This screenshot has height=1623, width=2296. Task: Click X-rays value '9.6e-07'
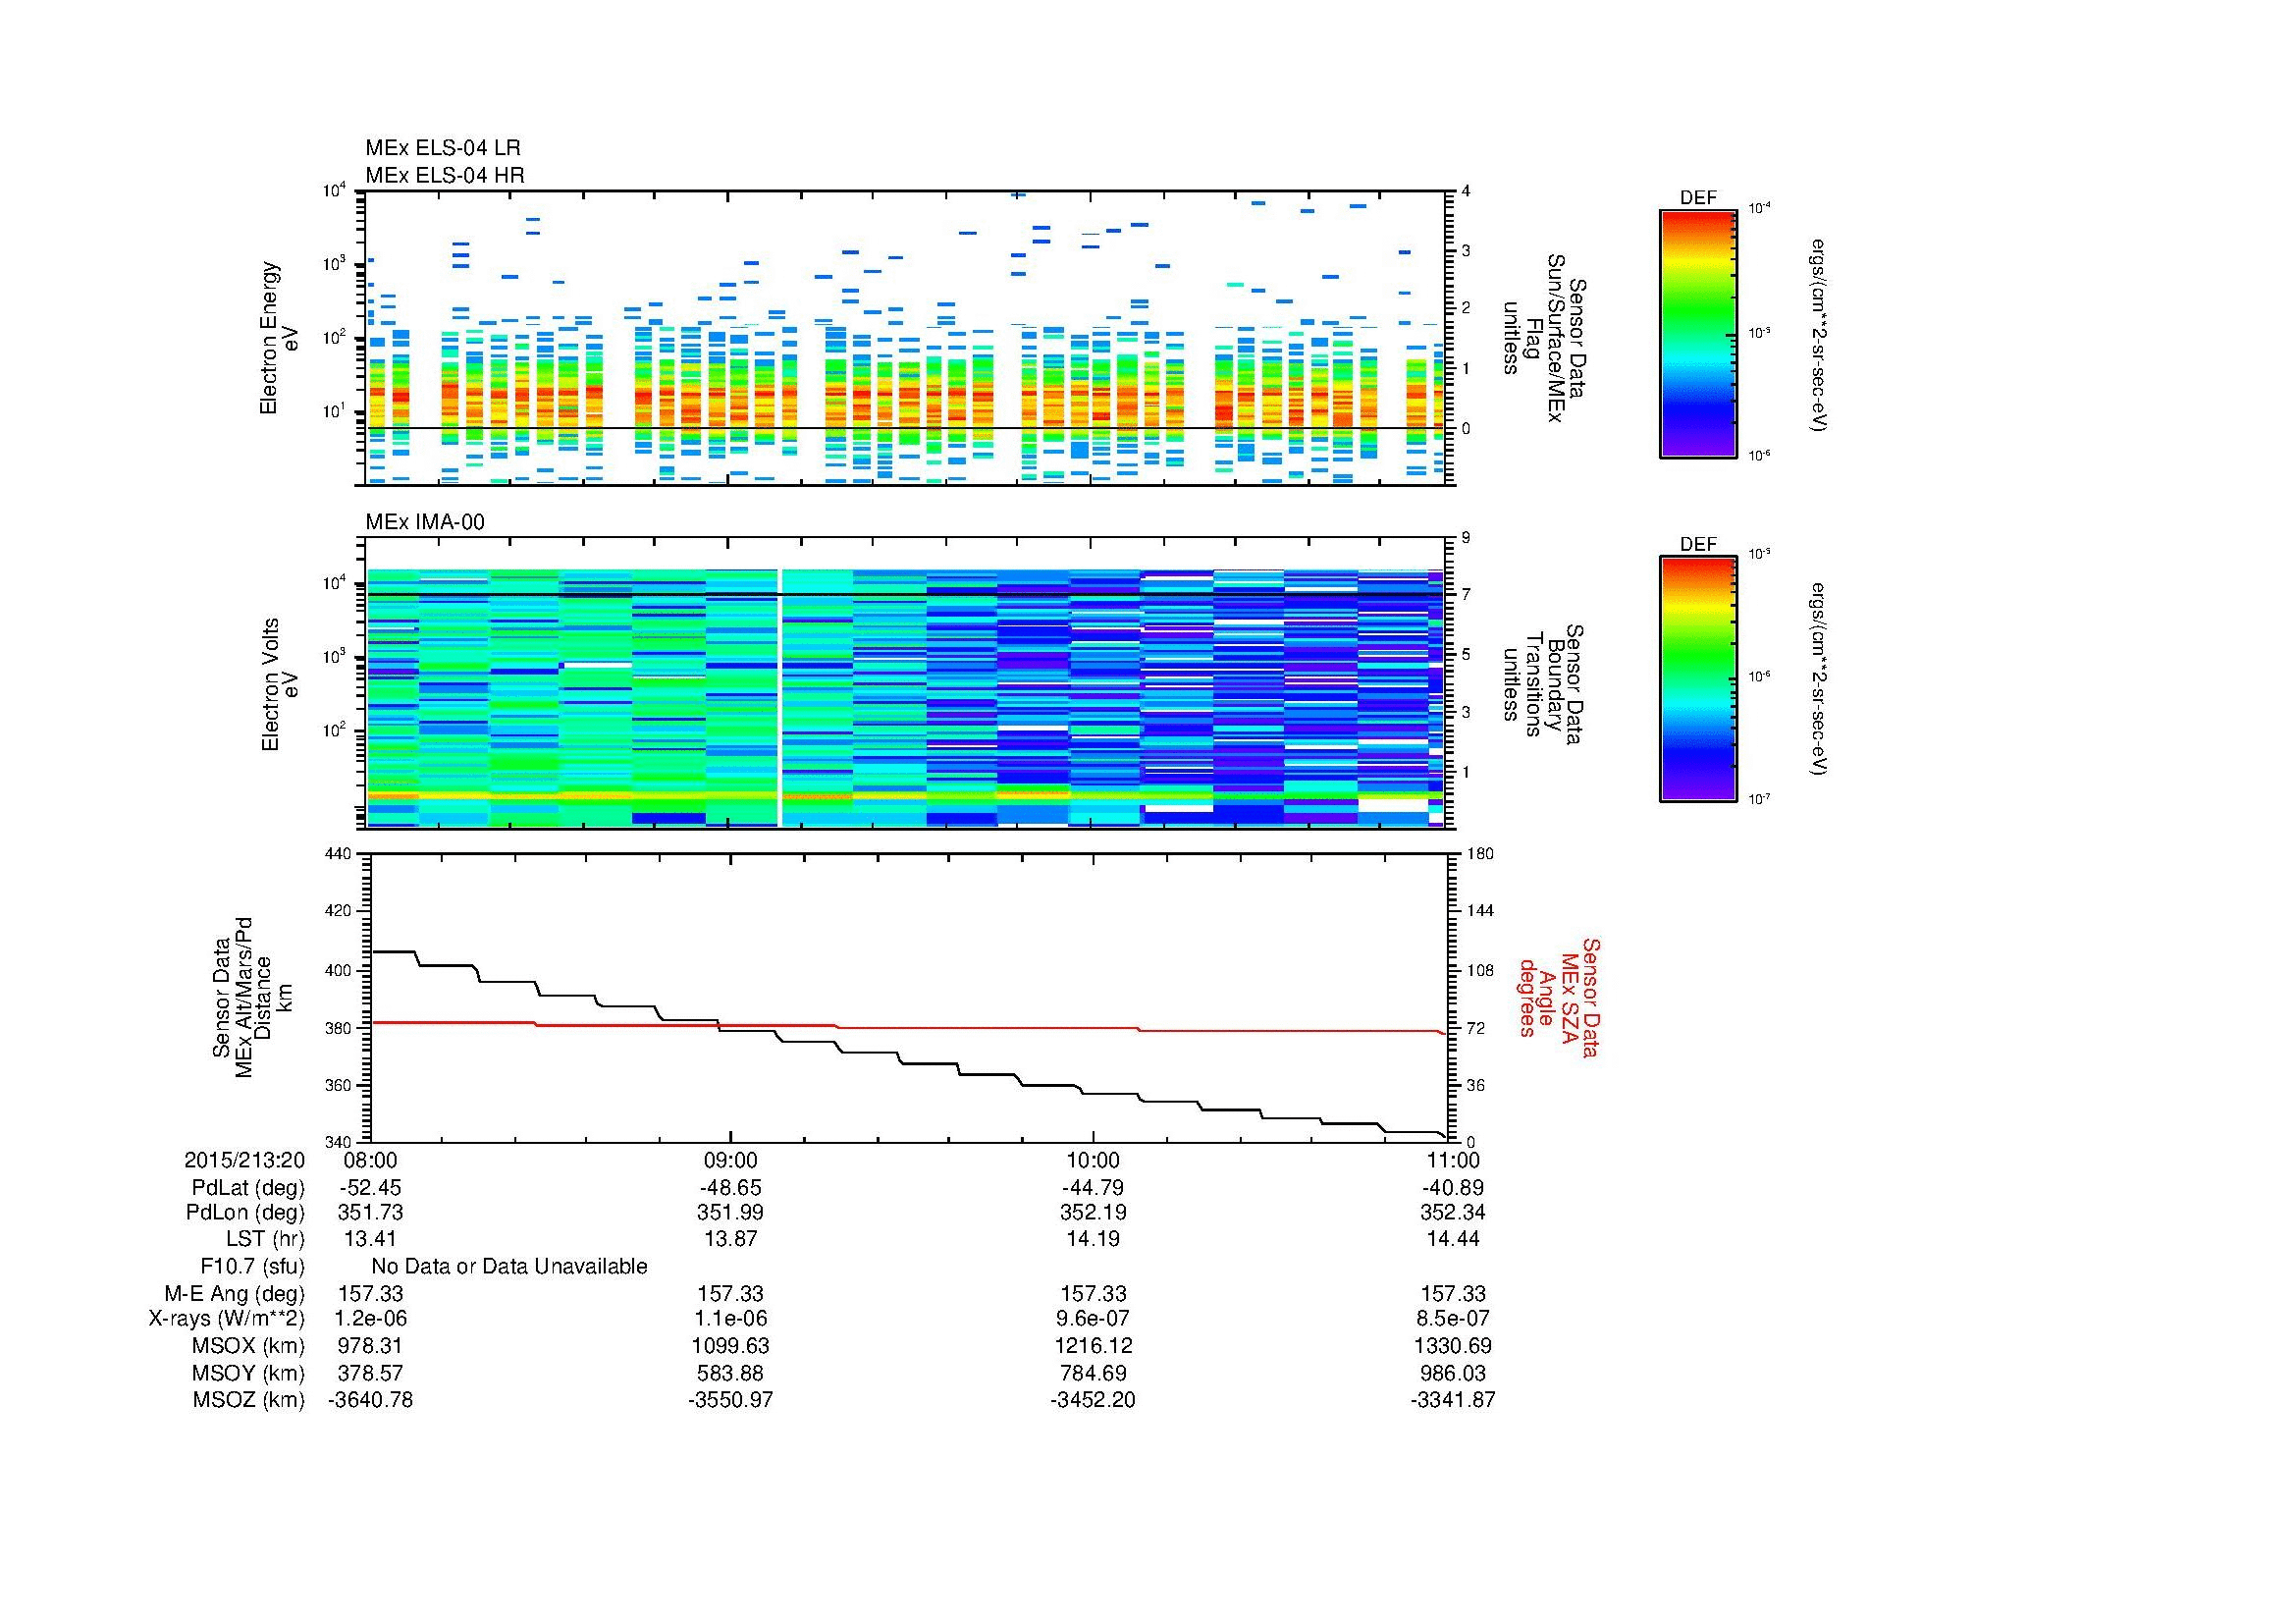pos(1093,1319)
